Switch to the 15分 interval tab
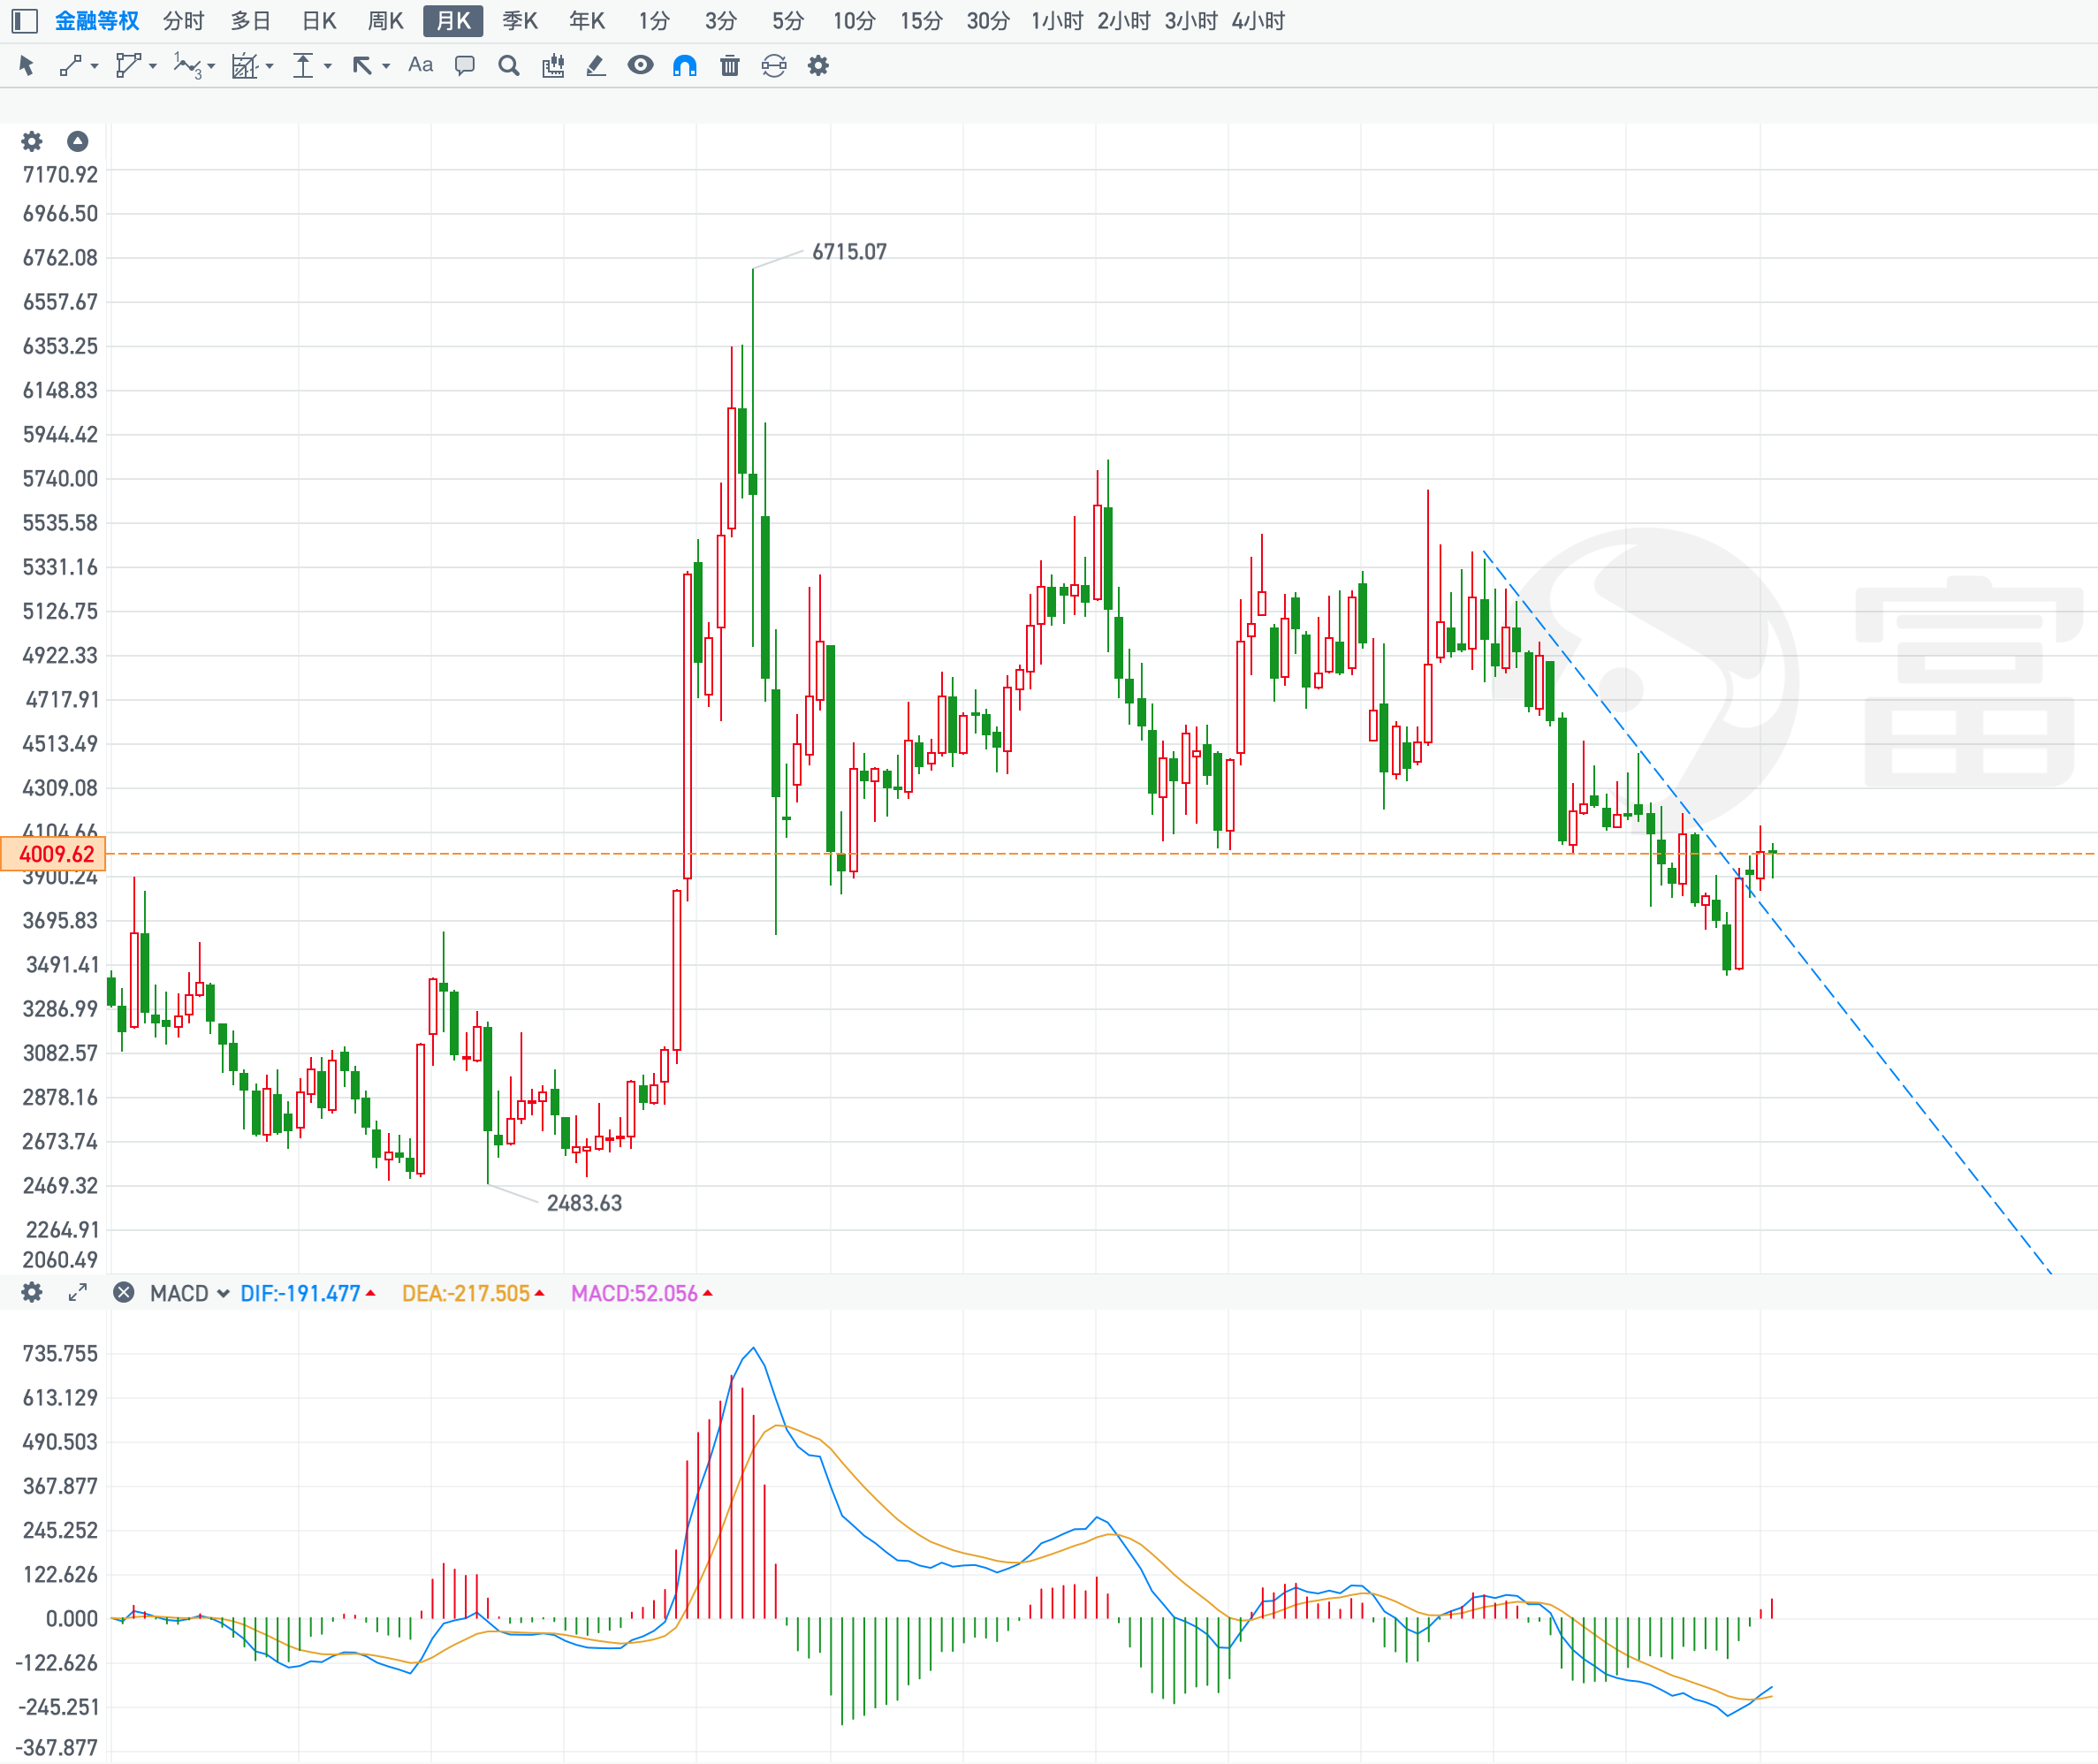This screenshot has height=1764, width=2098. [920, 21]
